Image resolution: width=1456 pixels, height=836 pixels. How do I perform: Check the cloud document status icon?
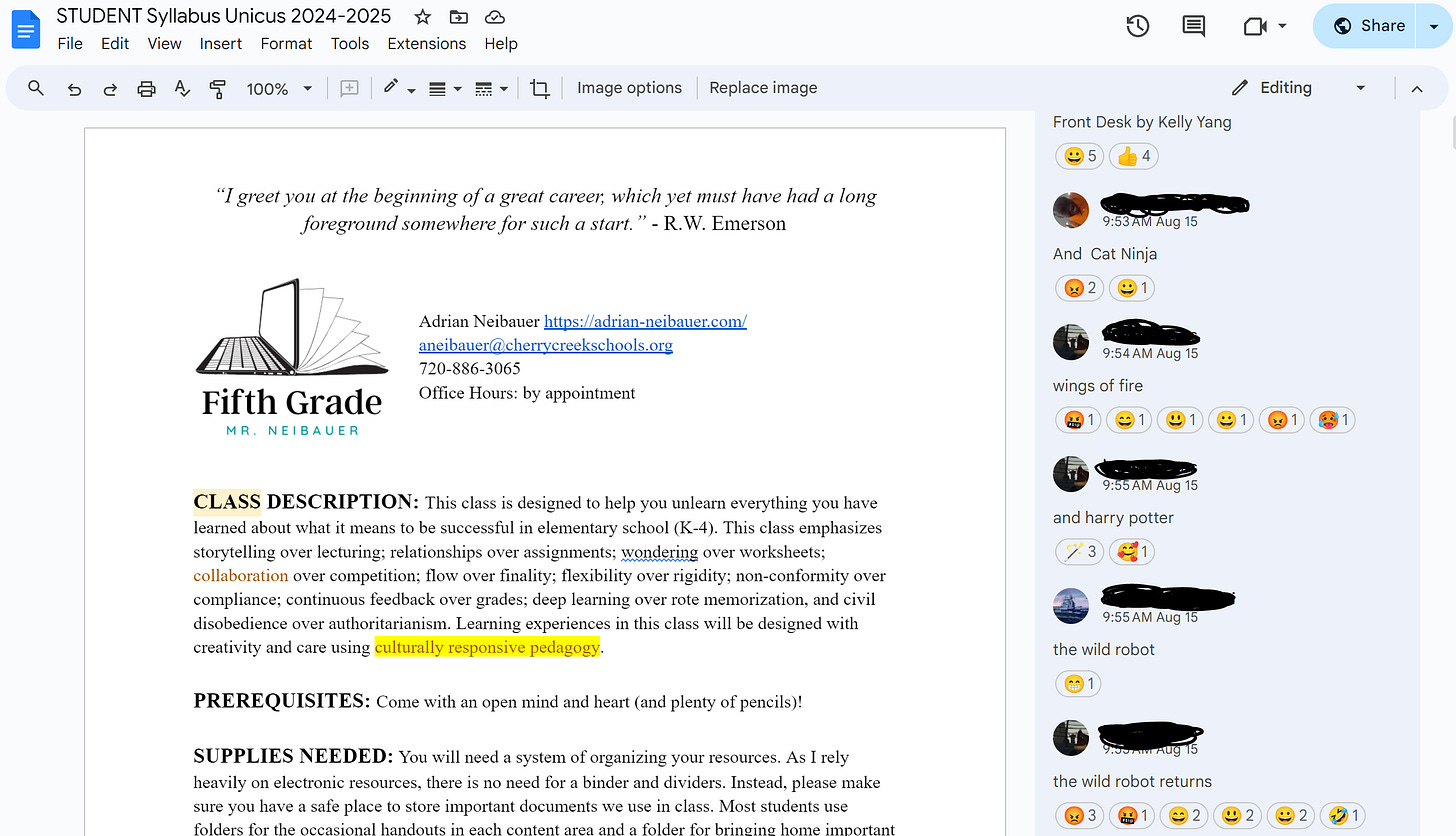coord(494,16)
